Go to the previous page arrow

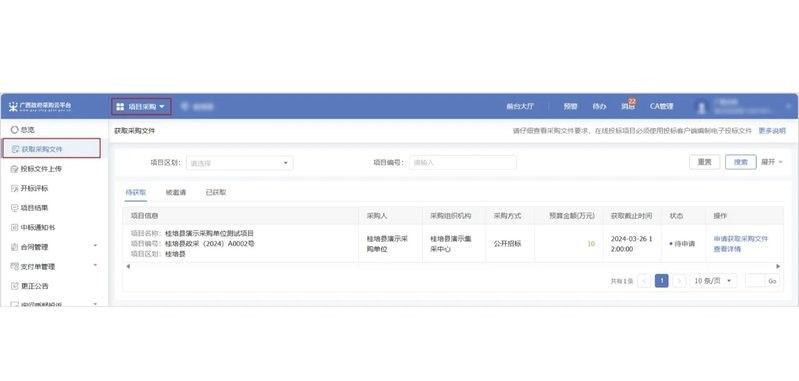(644, 281)
